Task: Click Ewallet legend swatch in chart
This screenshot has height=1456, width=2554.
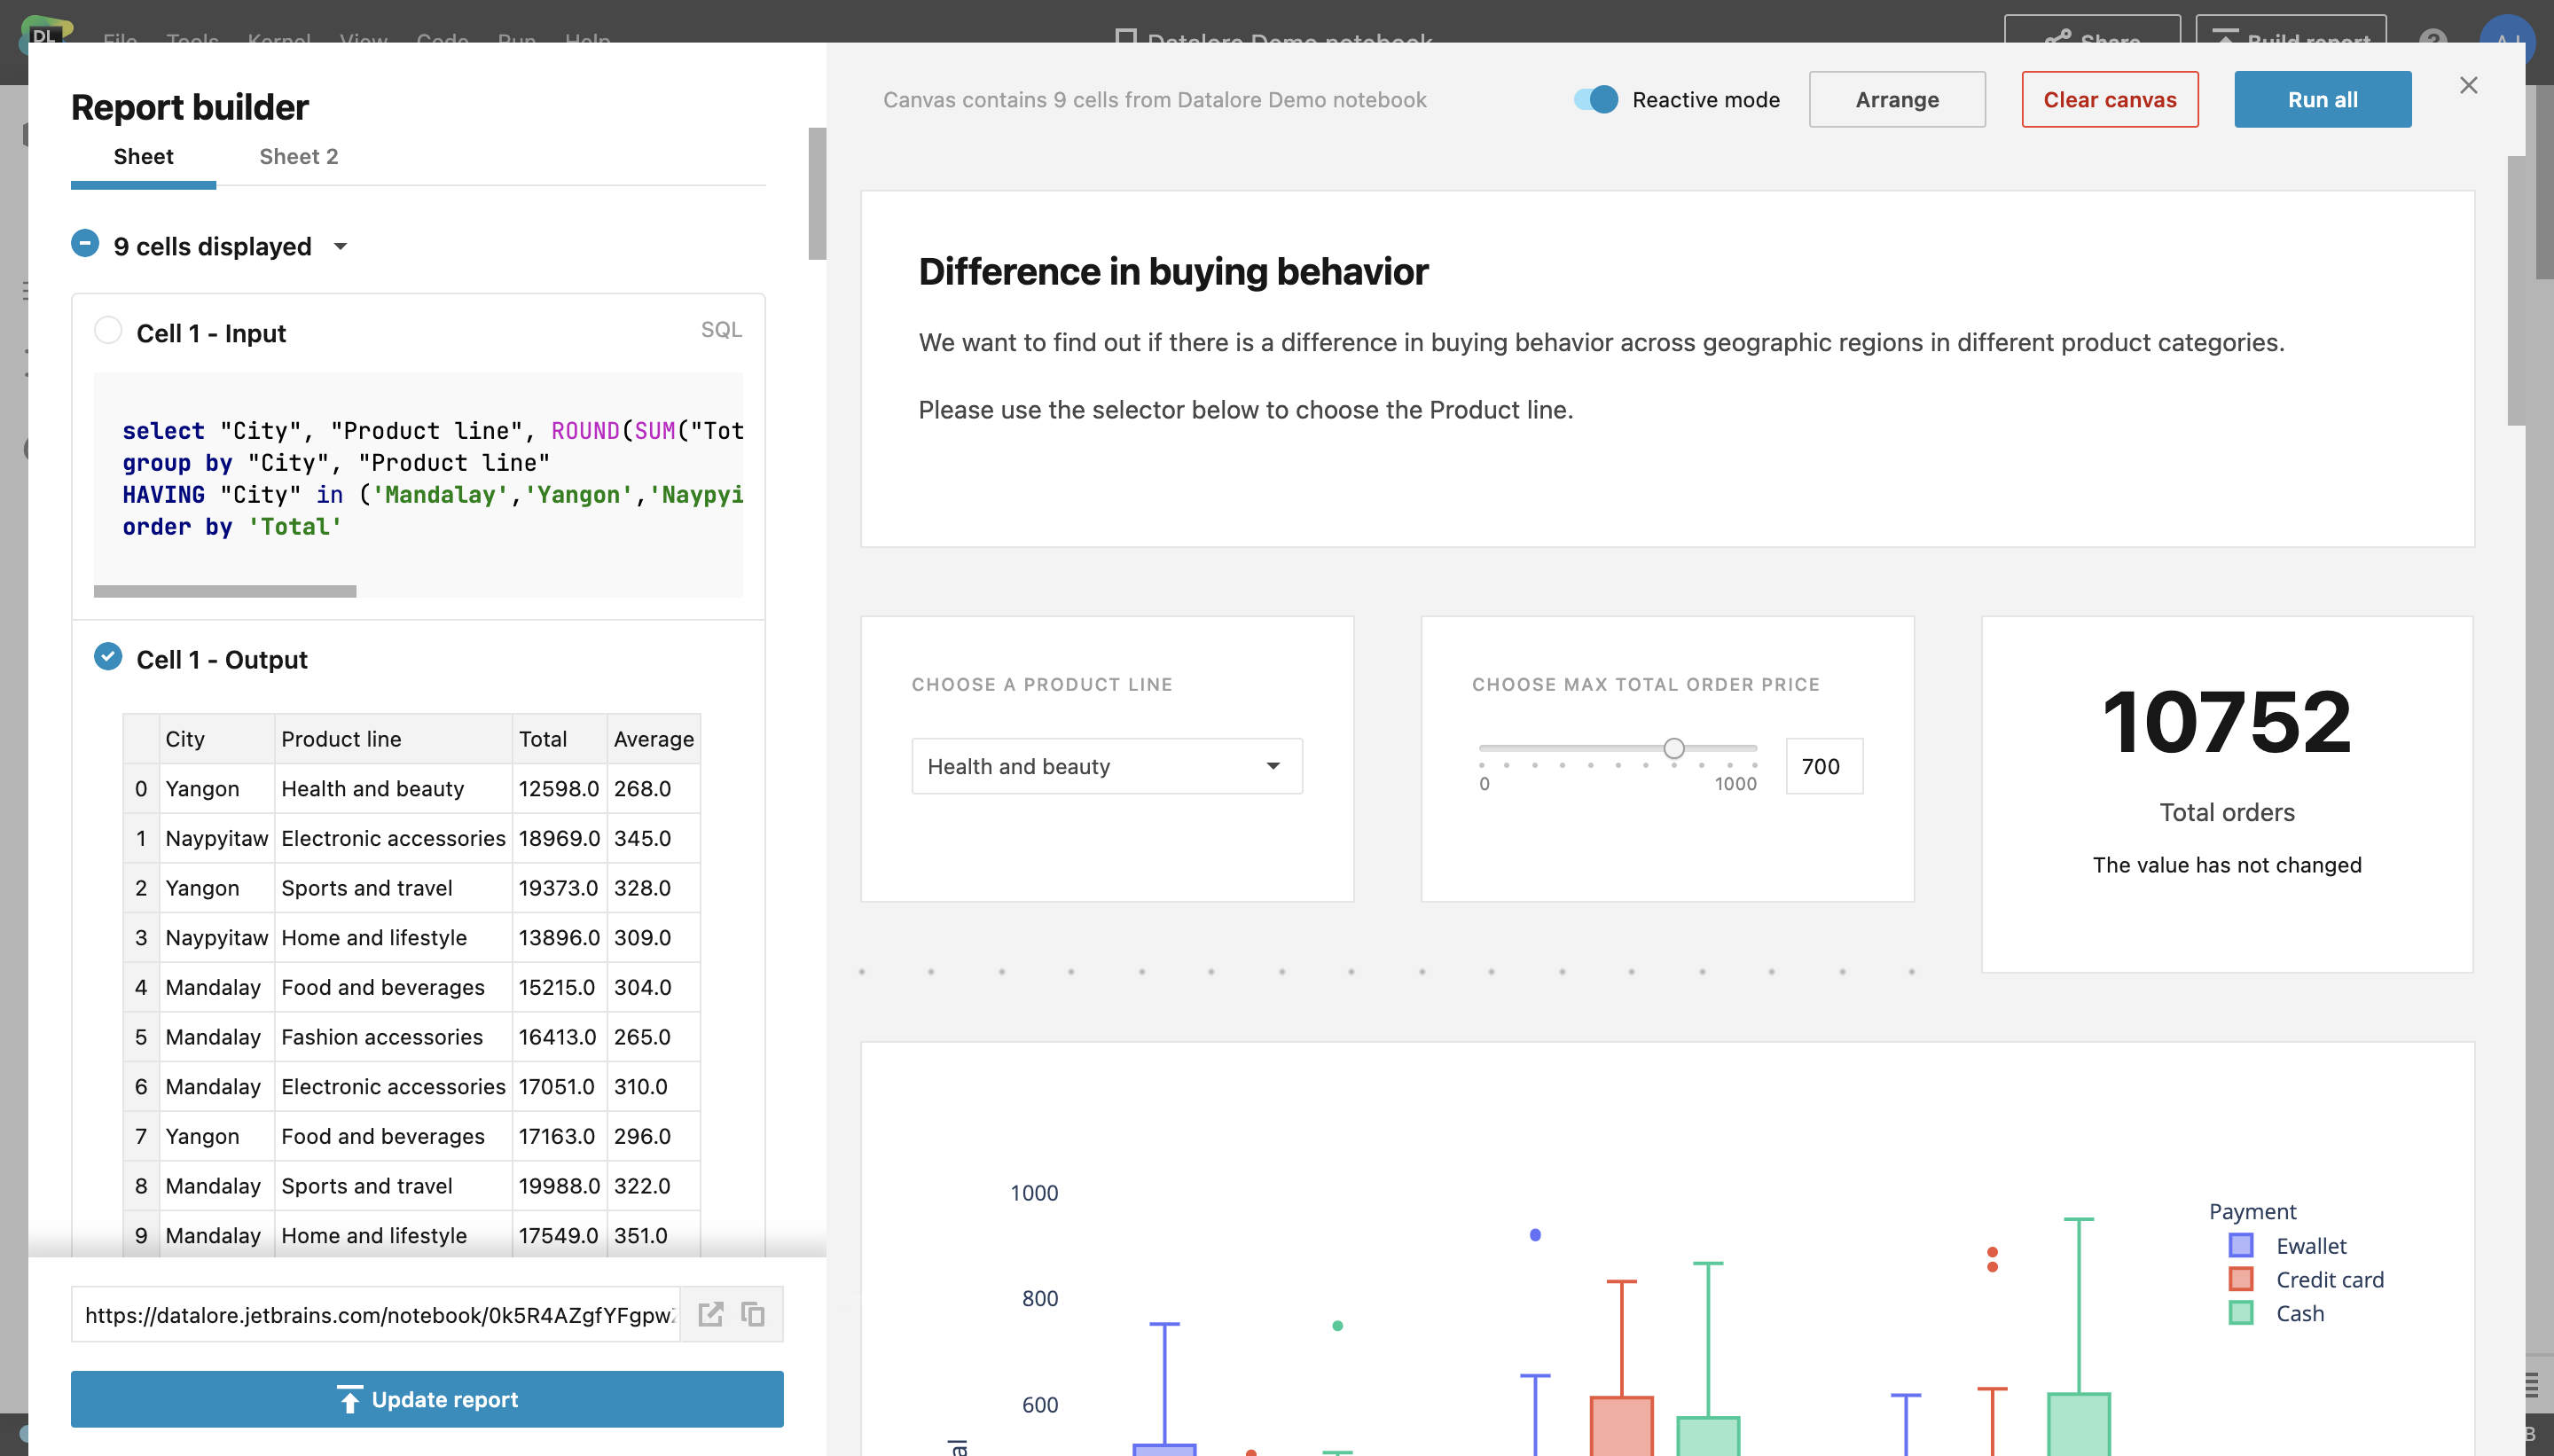Action: 2240,1246
